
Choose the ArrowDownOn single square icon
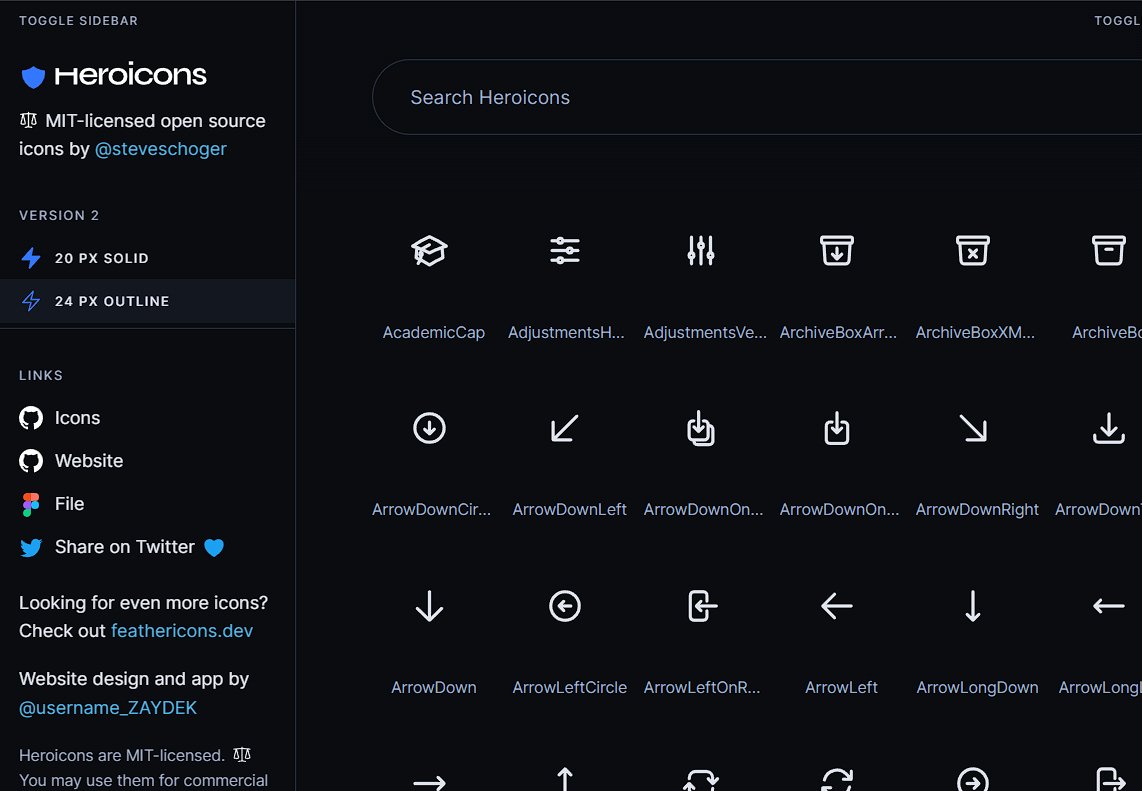[x=837, y=428]
